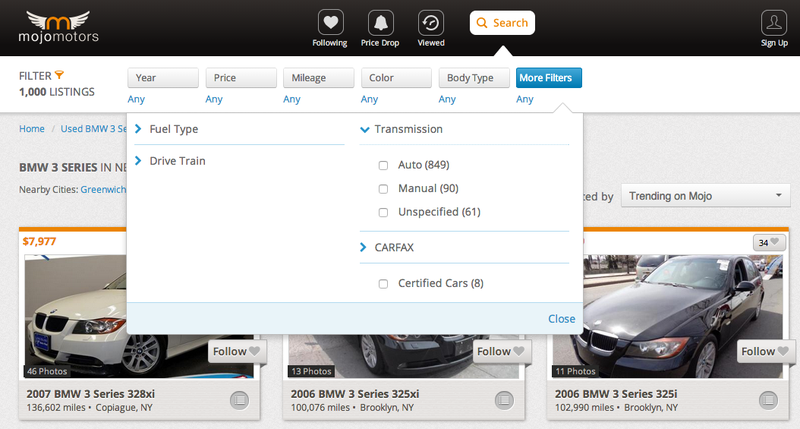Click the $7,977 price label
The image size is (800, 429).
(39, 241)
